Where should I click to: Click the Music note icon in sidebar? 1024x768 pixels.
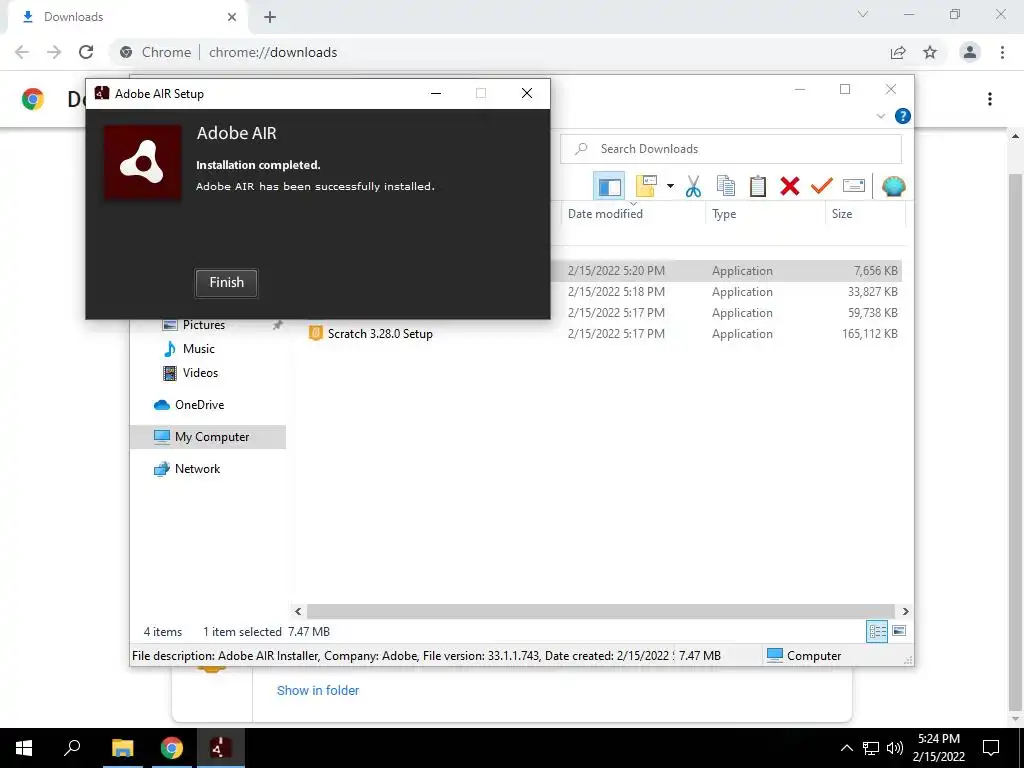point(170,349)
